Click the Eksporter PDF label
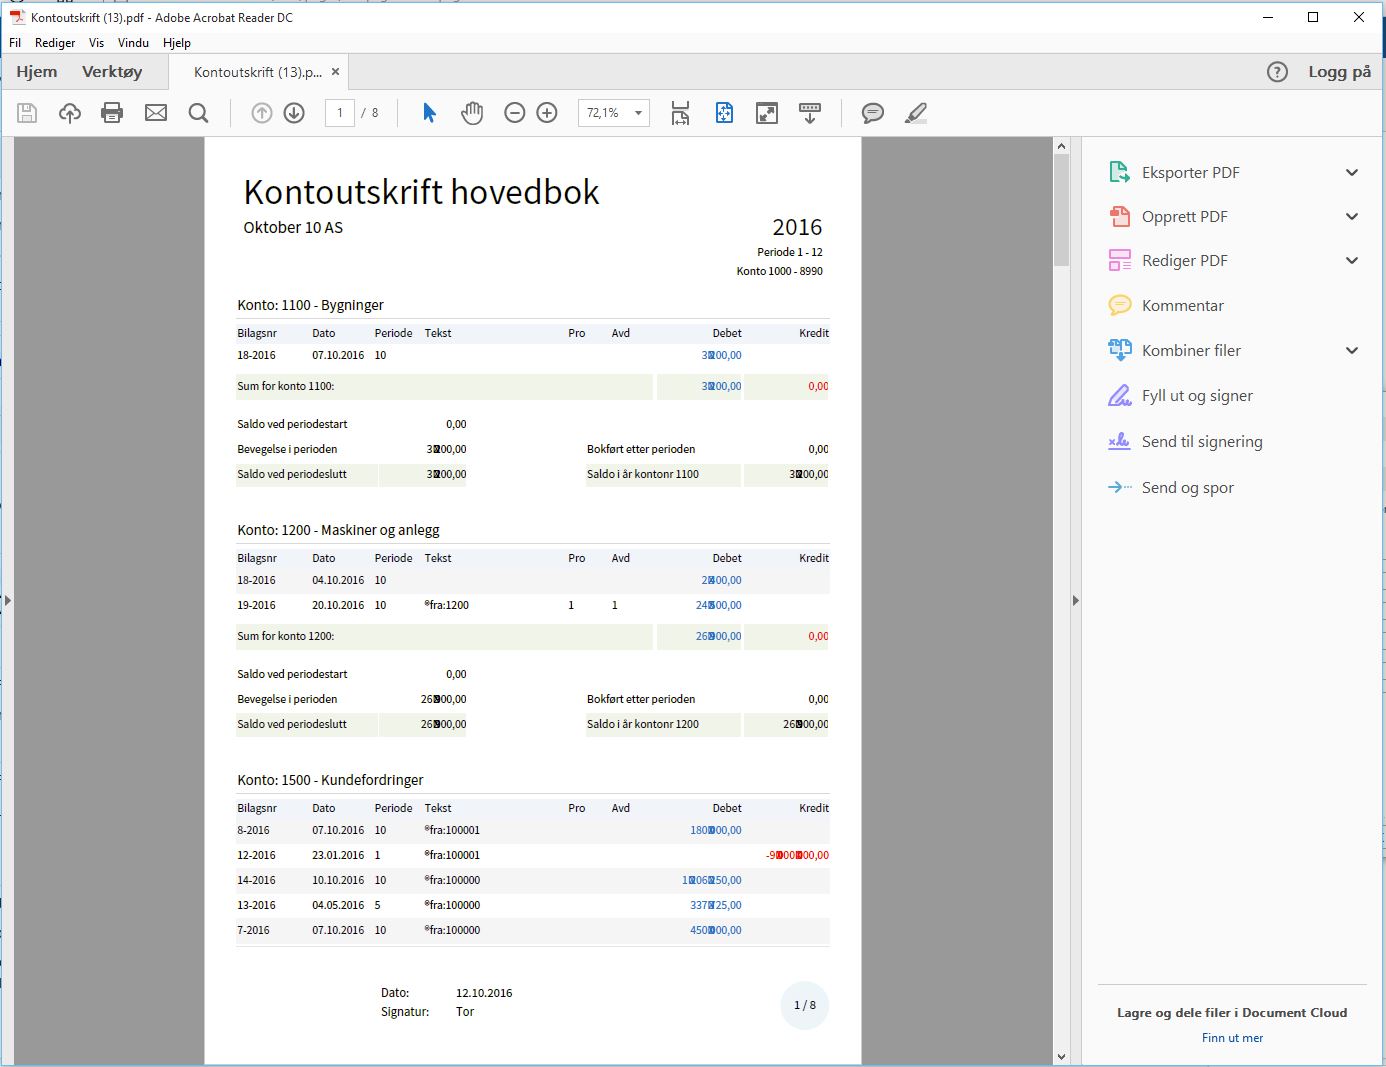1386x1067 pixels. (1191, 172)
